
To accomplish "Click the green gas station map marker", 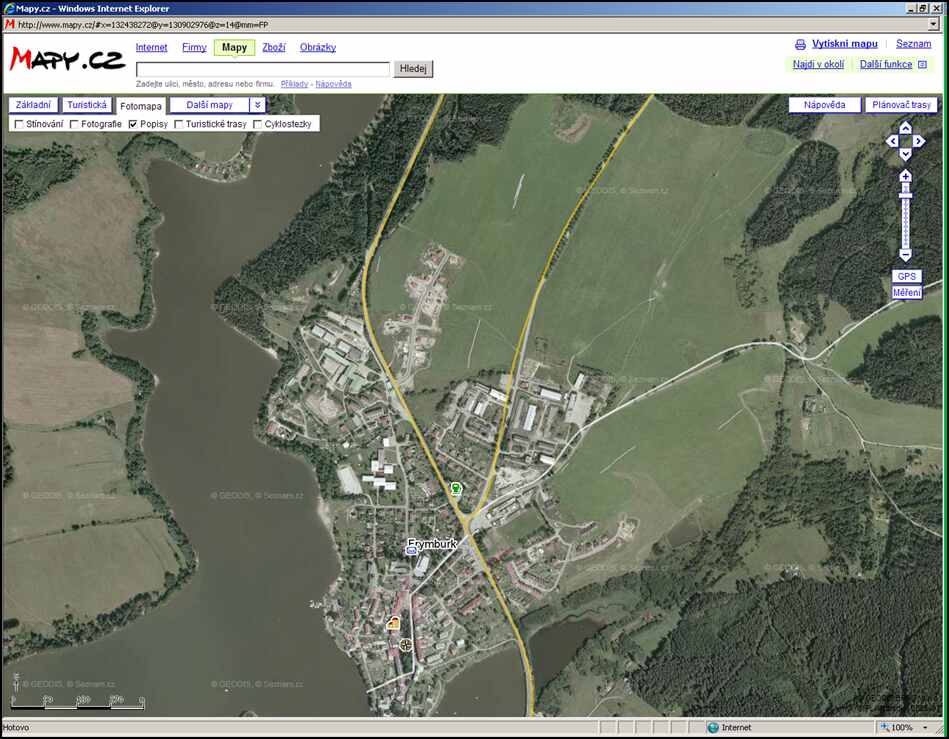I will tap(456, 489).
